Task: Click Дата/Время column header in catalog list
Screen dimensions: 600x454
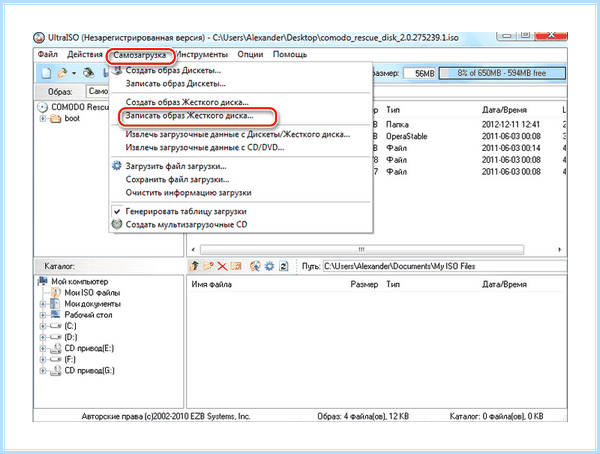Action: 504,284
